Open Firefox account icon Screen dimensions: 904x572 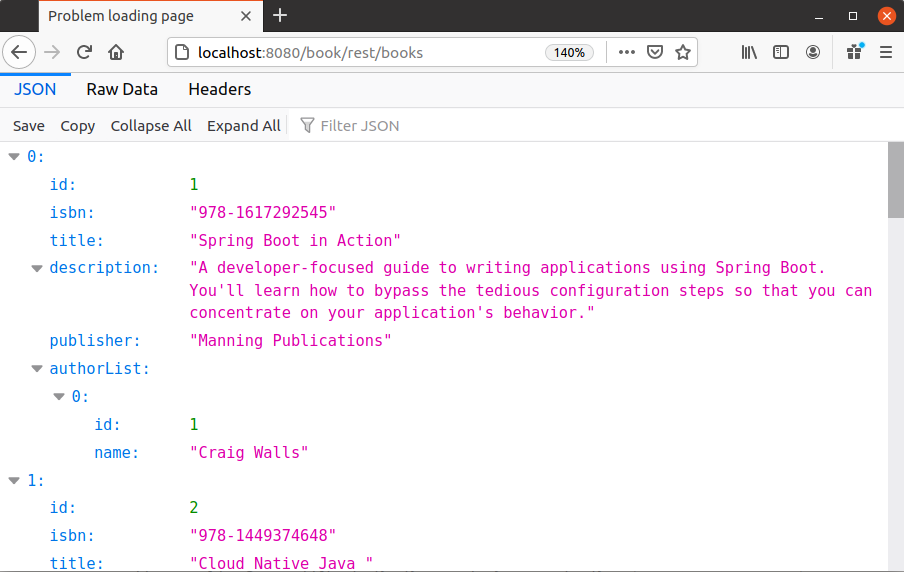pyautogui.click(x=813, y=52)
